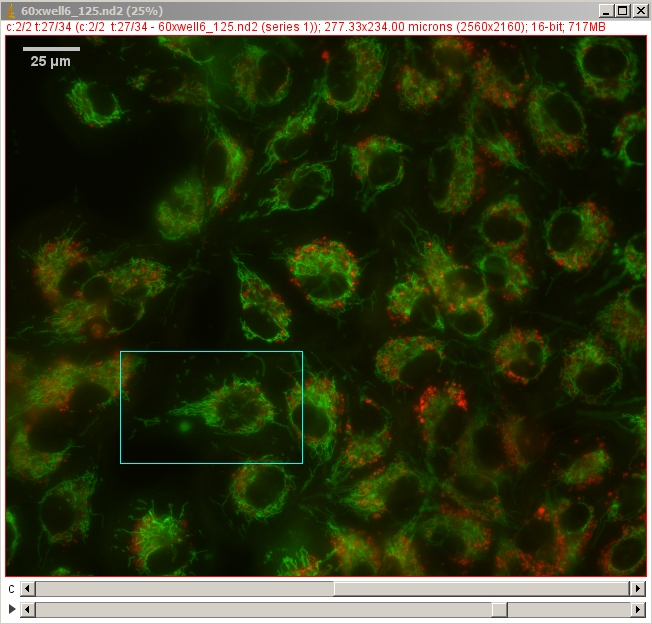Maximize the 60xwell6_125.nd2 image window
Screen dimensions: 652x624
click(x=622, y=10)
